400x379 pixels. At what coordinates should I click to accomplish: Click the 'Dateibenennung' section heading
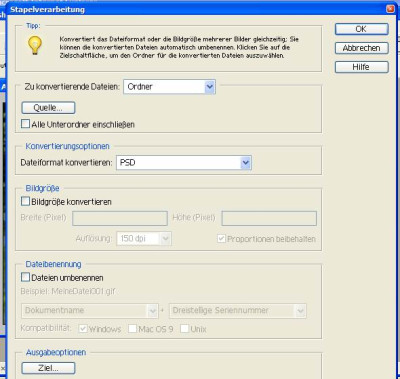(x=53, y=264)
